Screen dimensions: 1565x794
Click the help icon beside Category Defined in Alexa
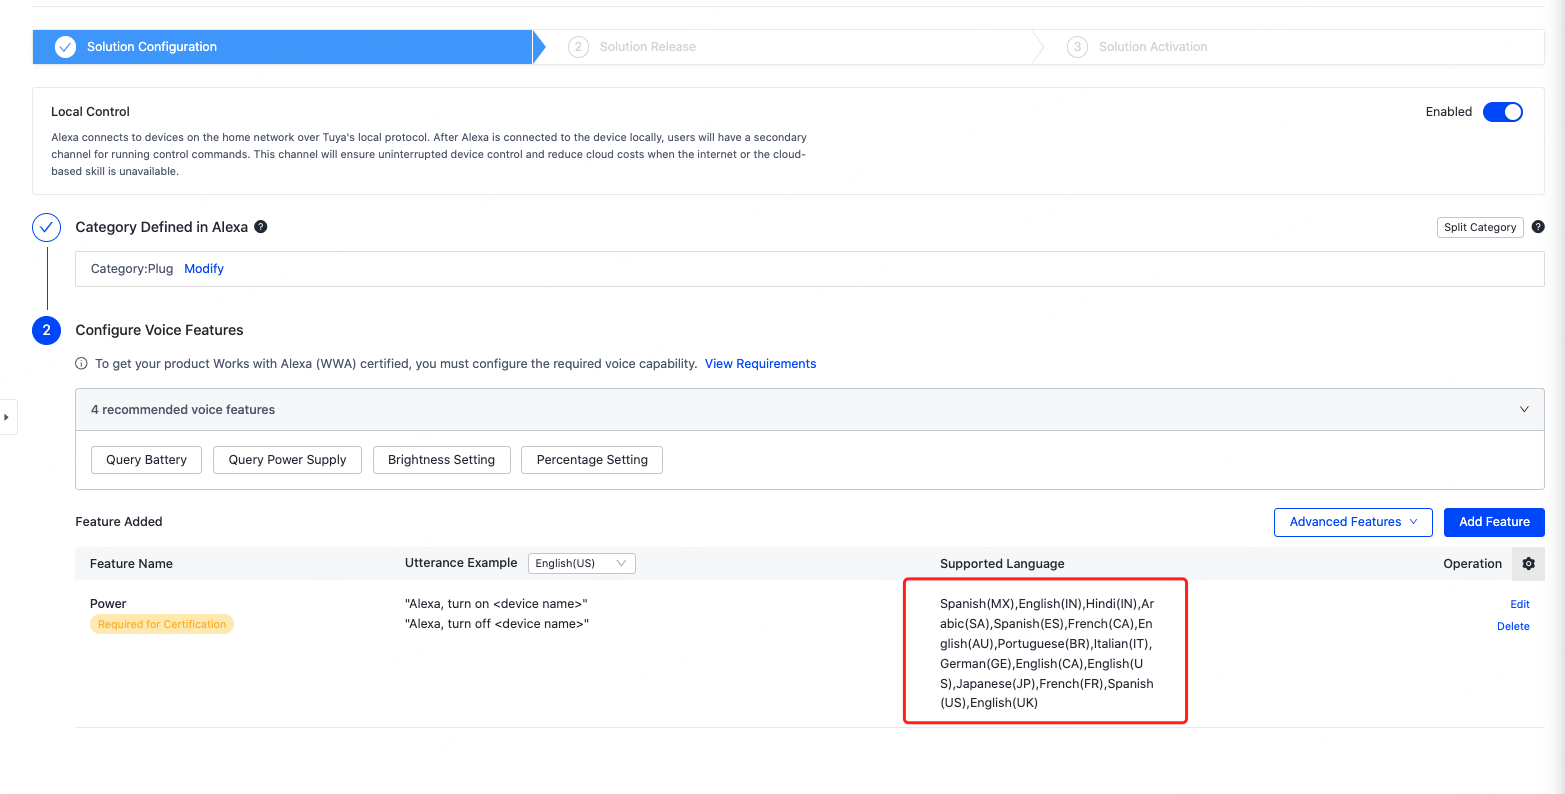tap(261, 227)
